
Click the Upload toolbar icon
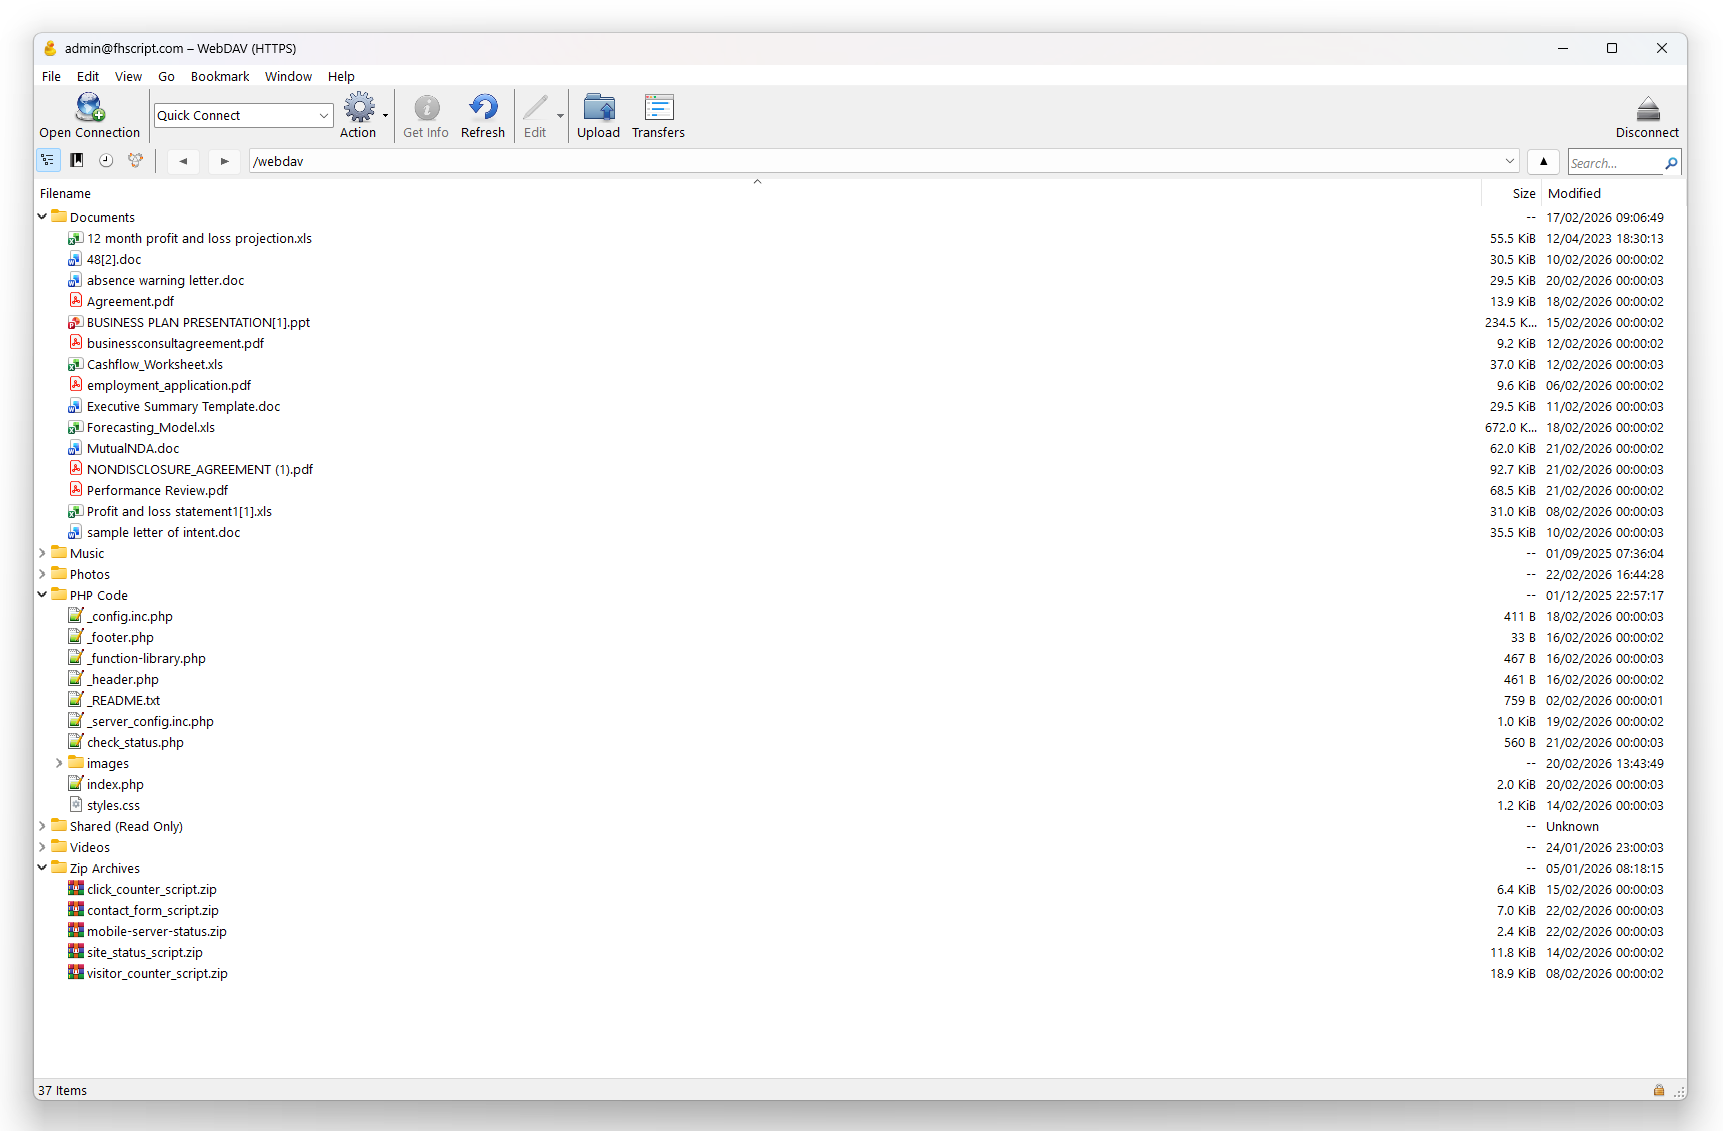[598, 108]
